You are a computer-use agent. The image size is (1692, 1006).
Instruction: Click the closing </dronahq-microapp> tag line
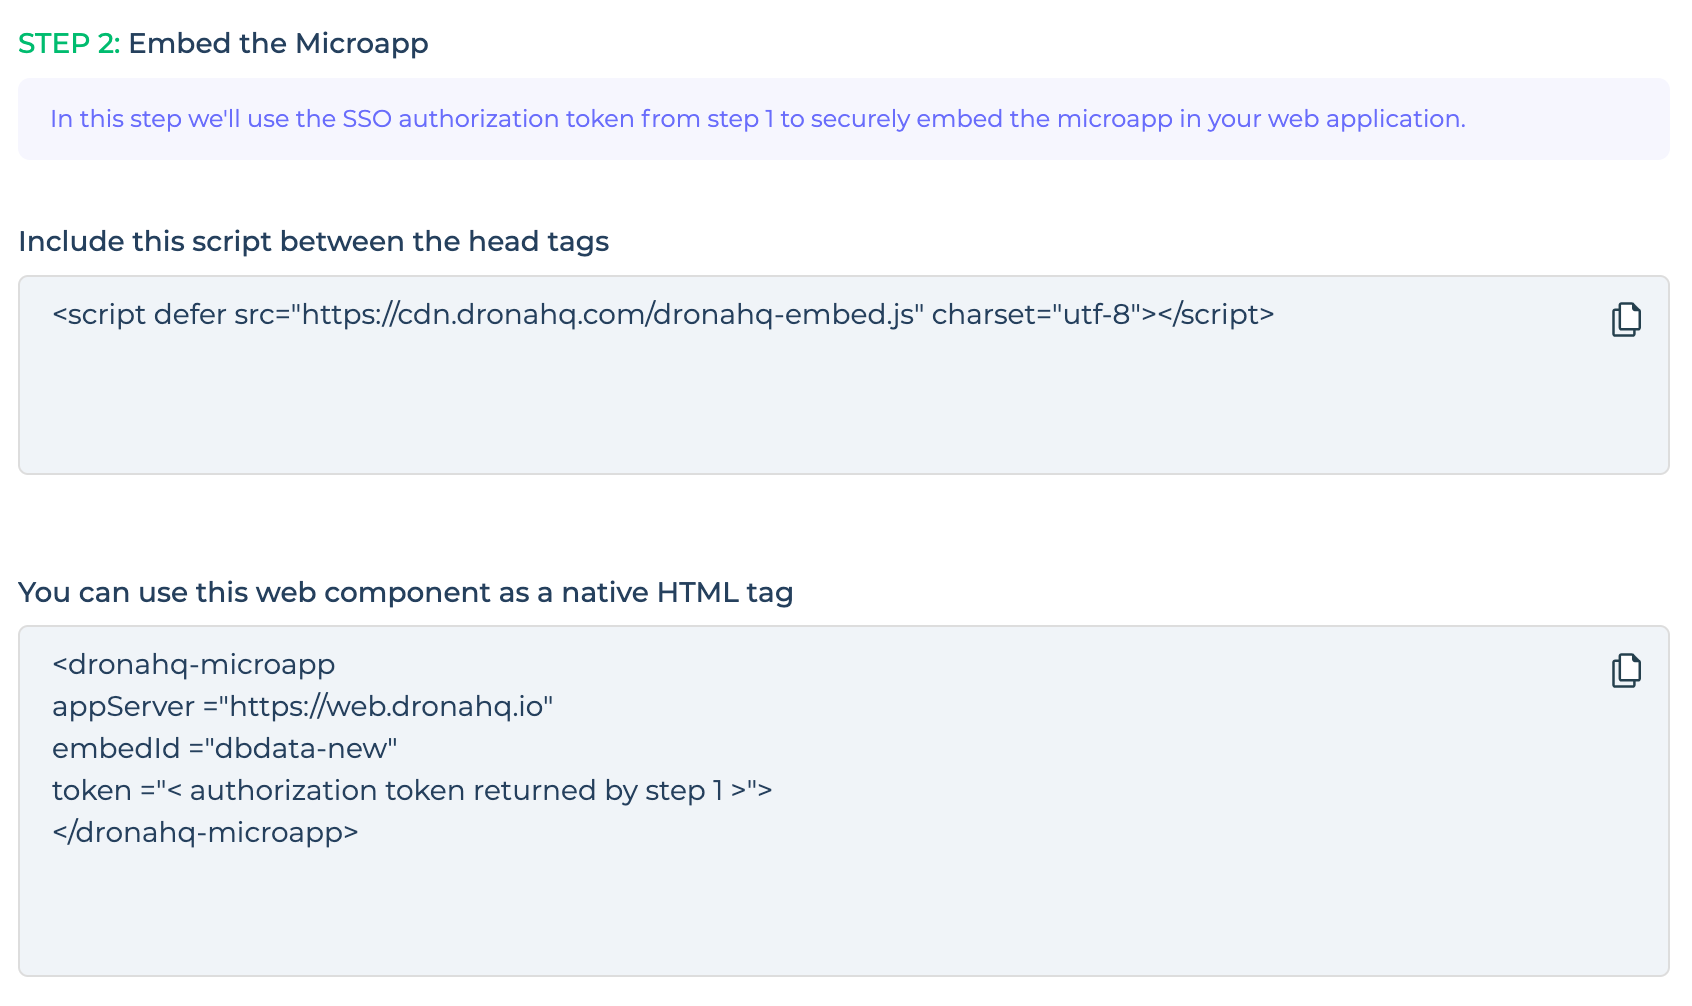coord(205,832)
